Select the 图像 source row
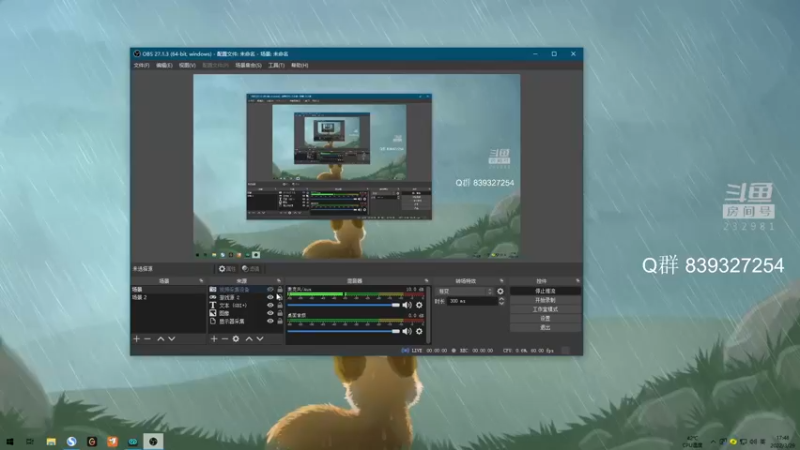 click(246, 313)
